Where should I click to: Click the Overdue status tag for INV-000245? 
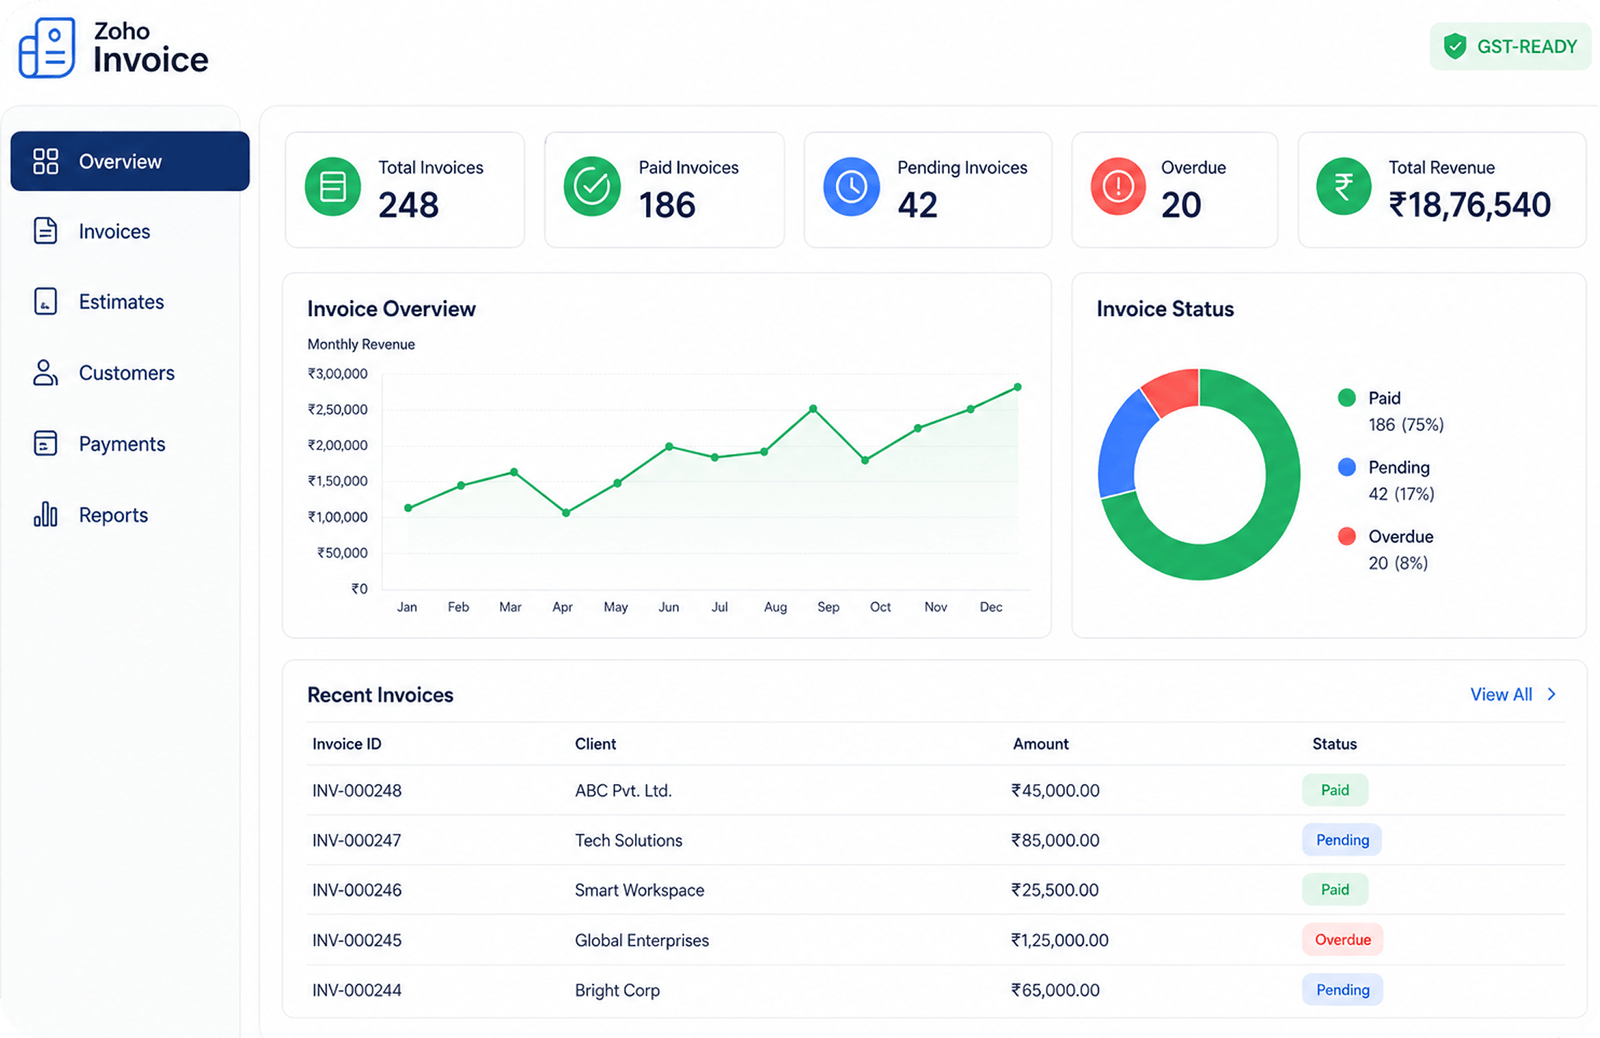1342,940
